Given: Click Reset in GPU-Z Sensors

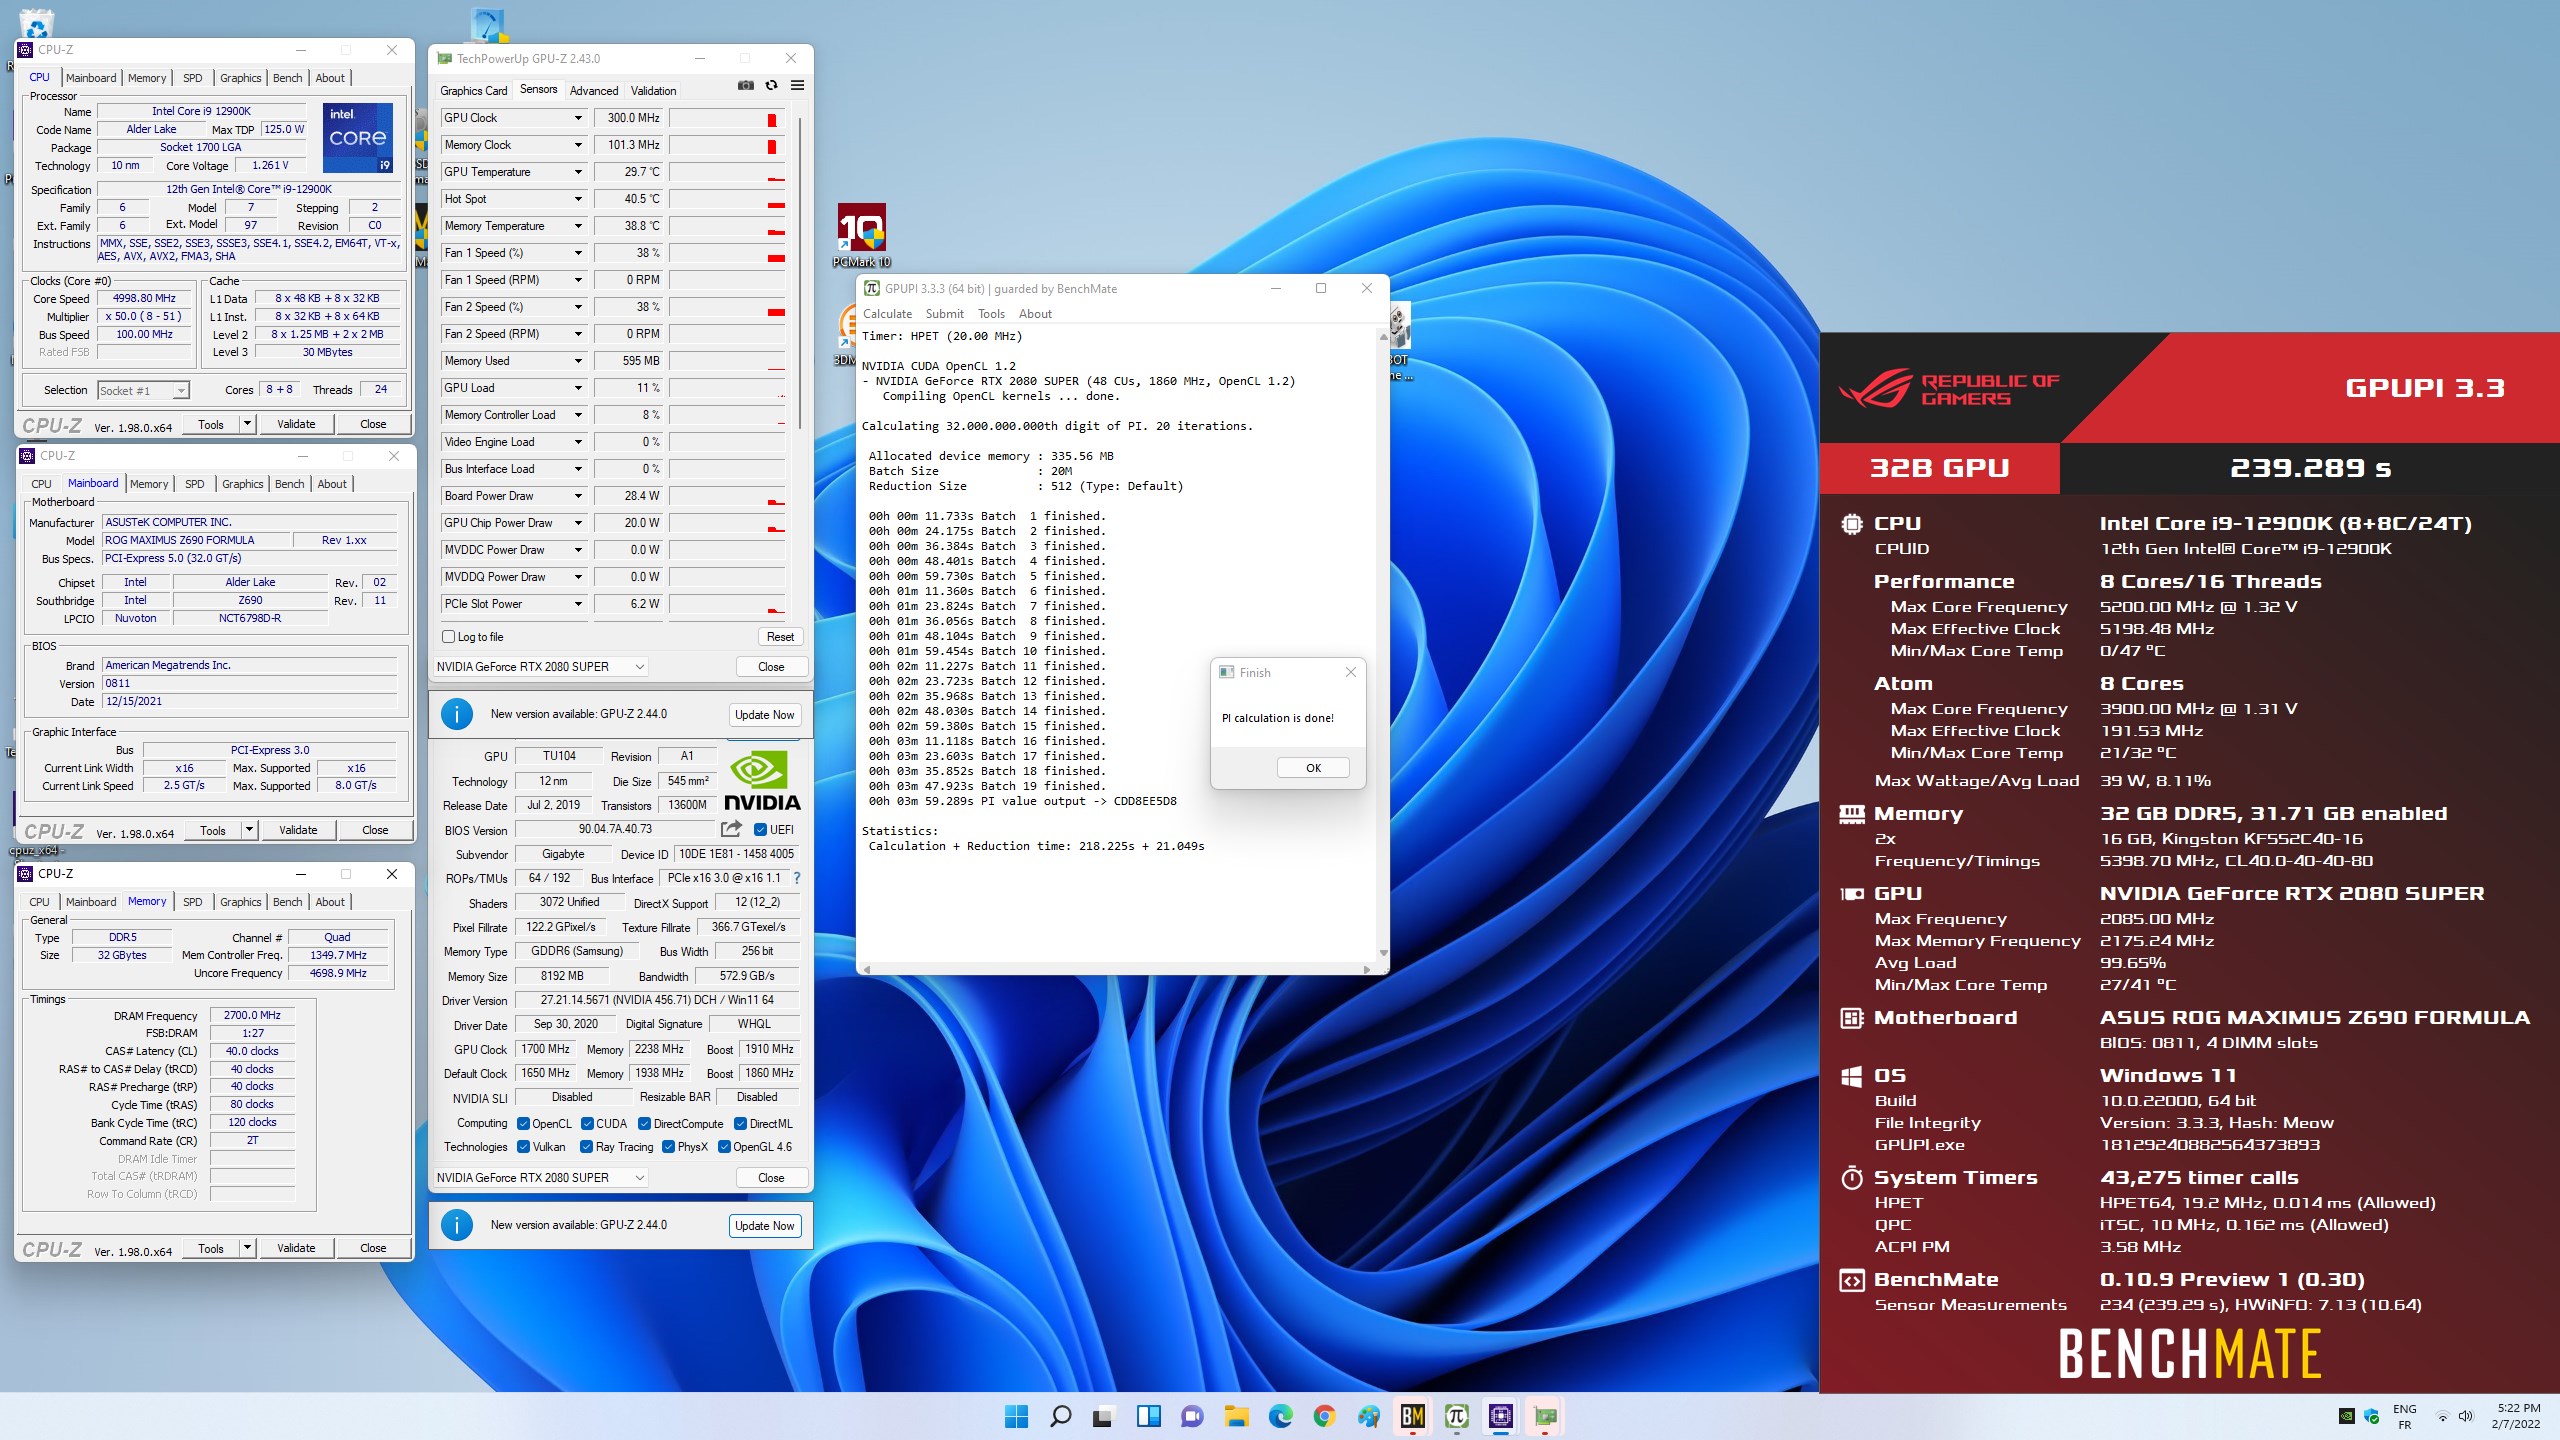Looking at the screenshot, I should 780,637.
